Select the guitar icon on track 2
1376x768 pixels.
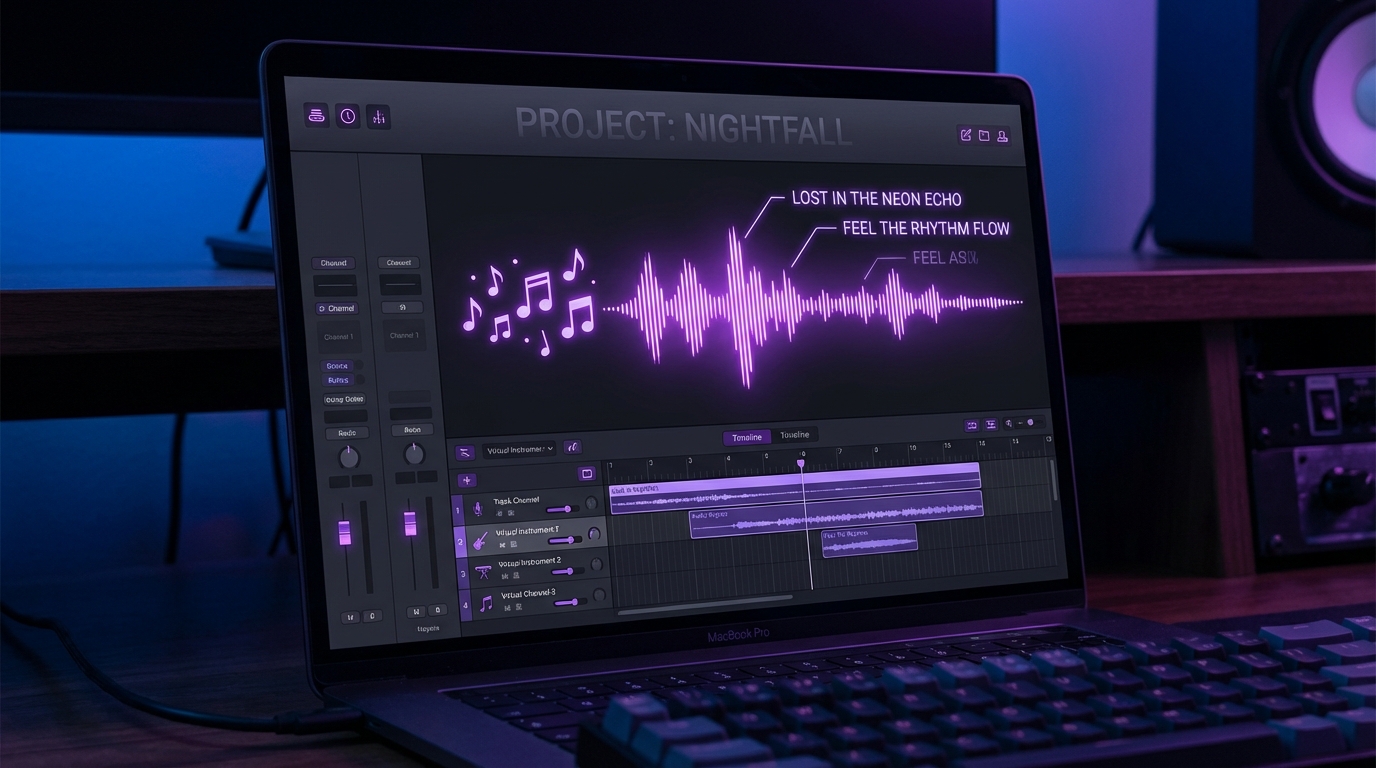click(x=480, y=541)
